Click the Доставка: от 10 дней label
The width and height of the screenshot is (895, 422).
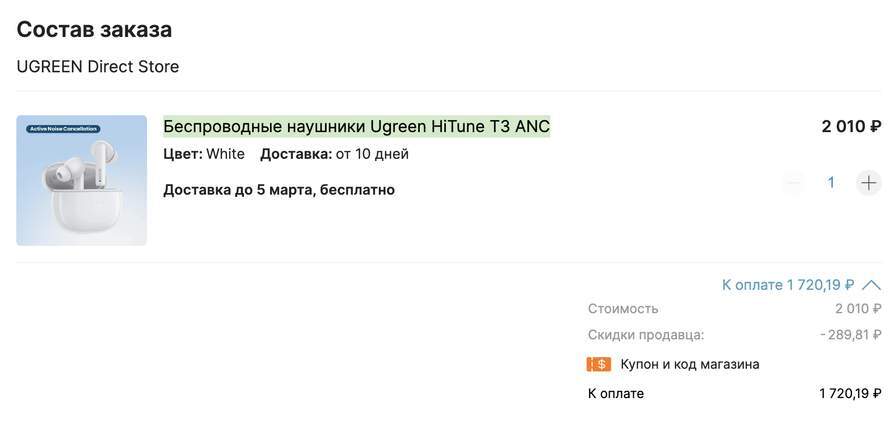click(334, 154)
